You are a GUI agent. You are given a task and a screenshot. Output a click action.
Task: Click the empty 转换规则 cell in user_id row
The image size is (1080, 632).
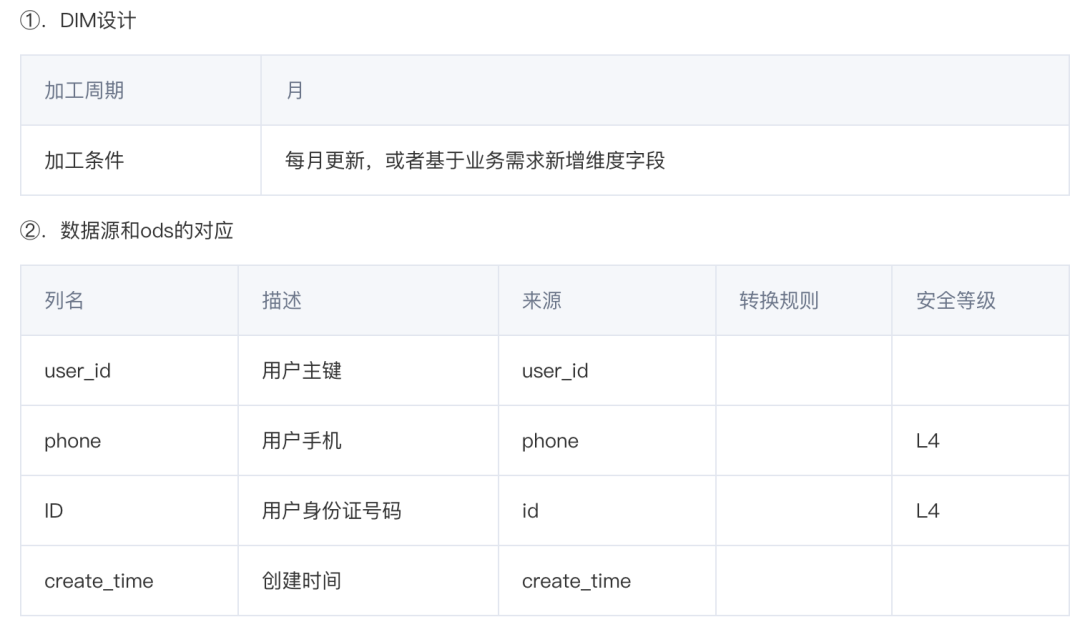point(803,370)
